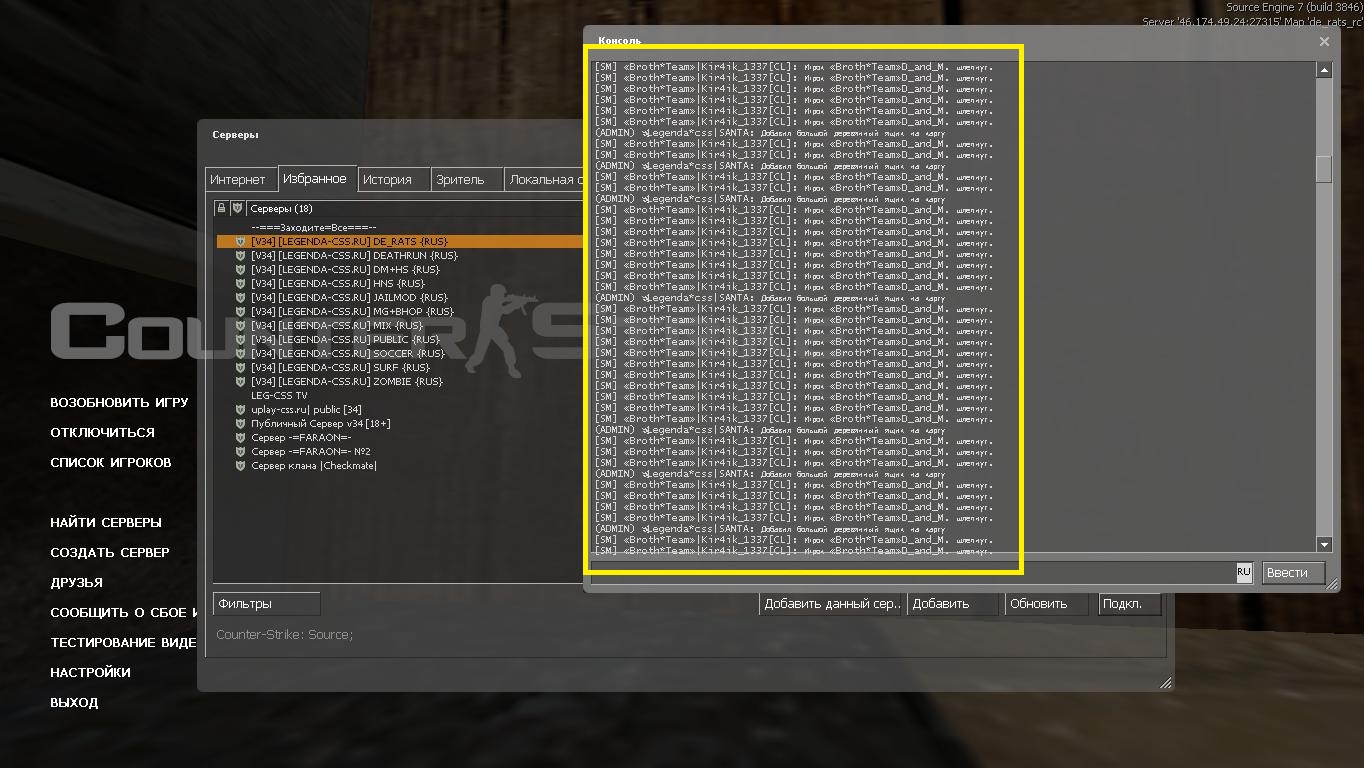The width and height of the screenshot is (1364, 768).
Task: Click the console scroll up arrow
Action: click(x=1324, y=70)
